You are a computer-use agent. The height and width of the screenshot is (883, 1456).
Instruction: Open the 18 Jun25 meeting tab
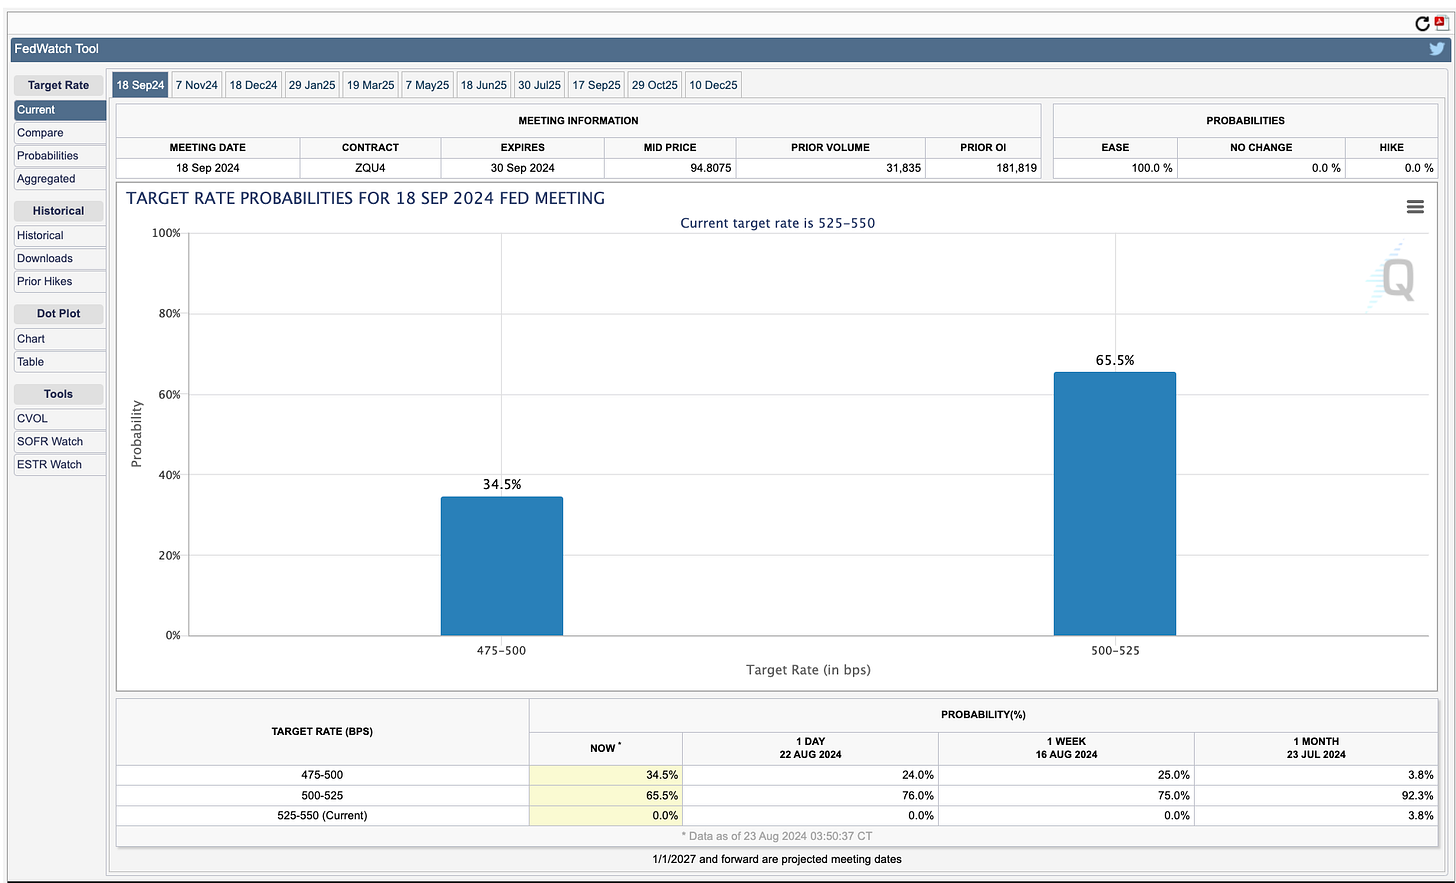(484, 85)
